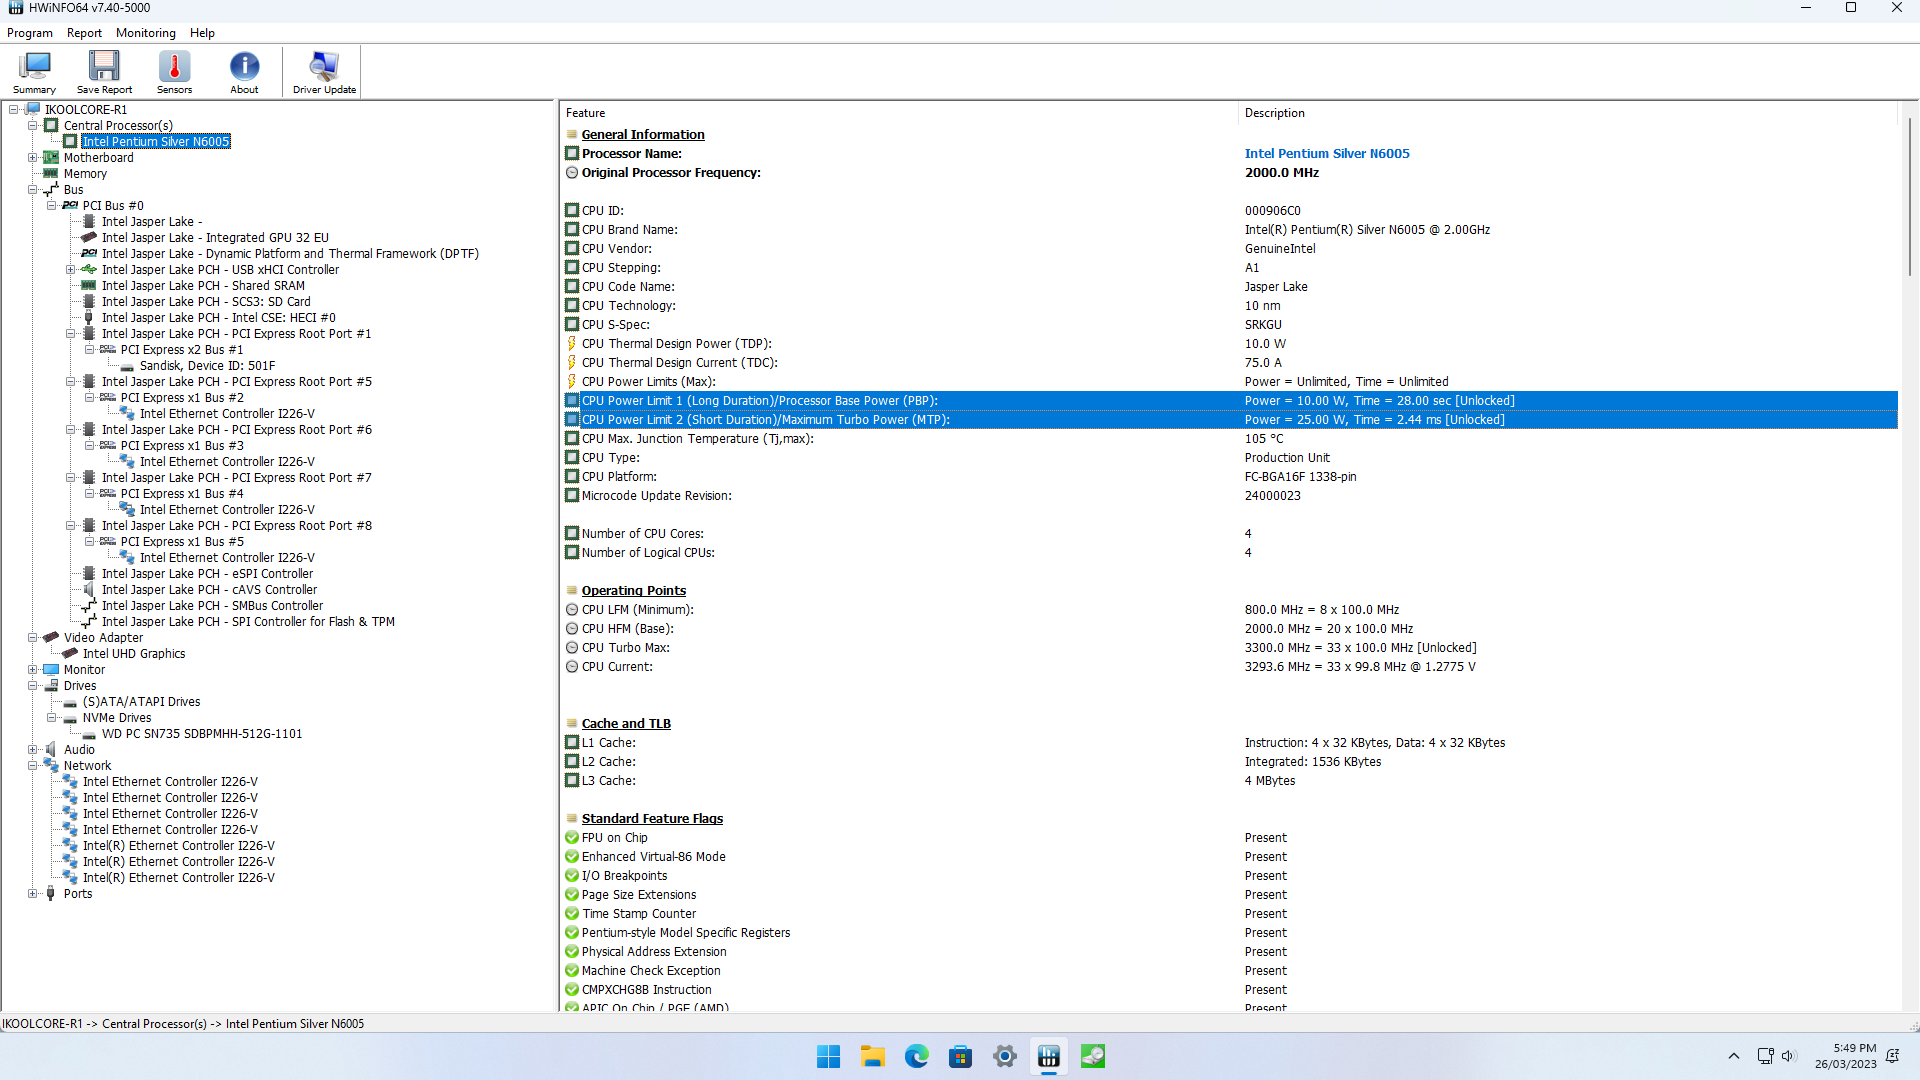The height and width of the screenshot is (1080, 1920).
Task: Collapse the PCI Bus #0 node
Action: (x=52, y=206)
